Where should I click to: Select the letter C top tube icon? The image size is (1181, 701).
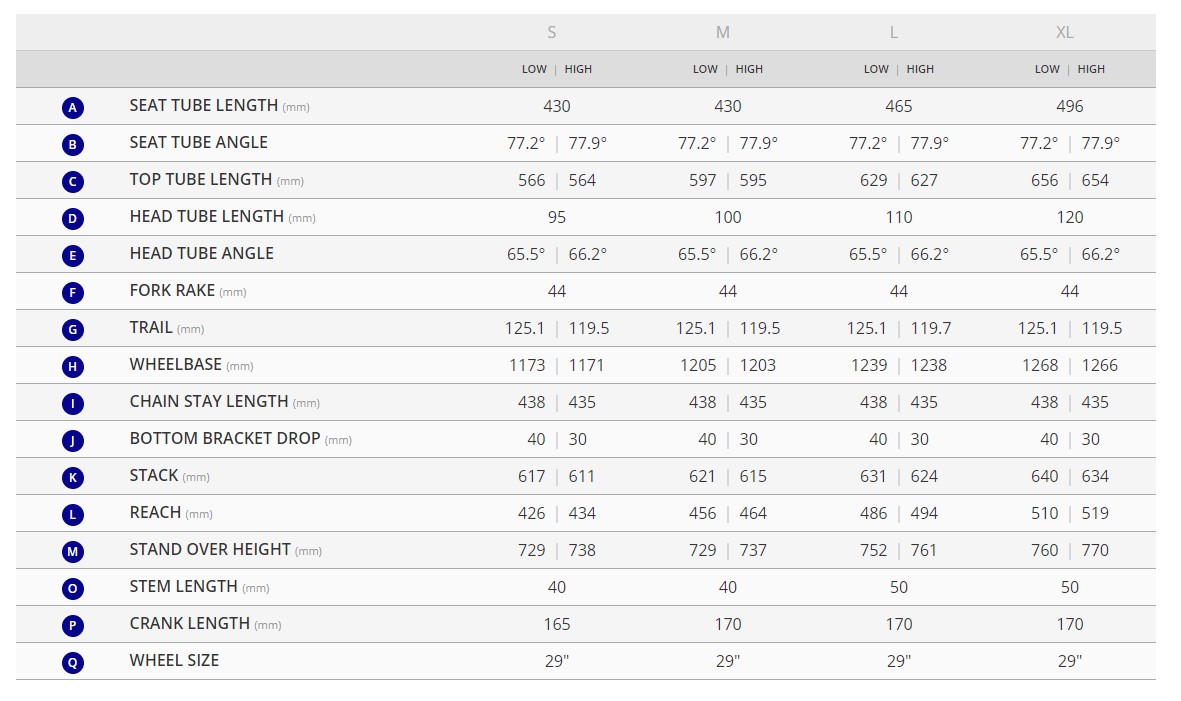coord(72,181)
